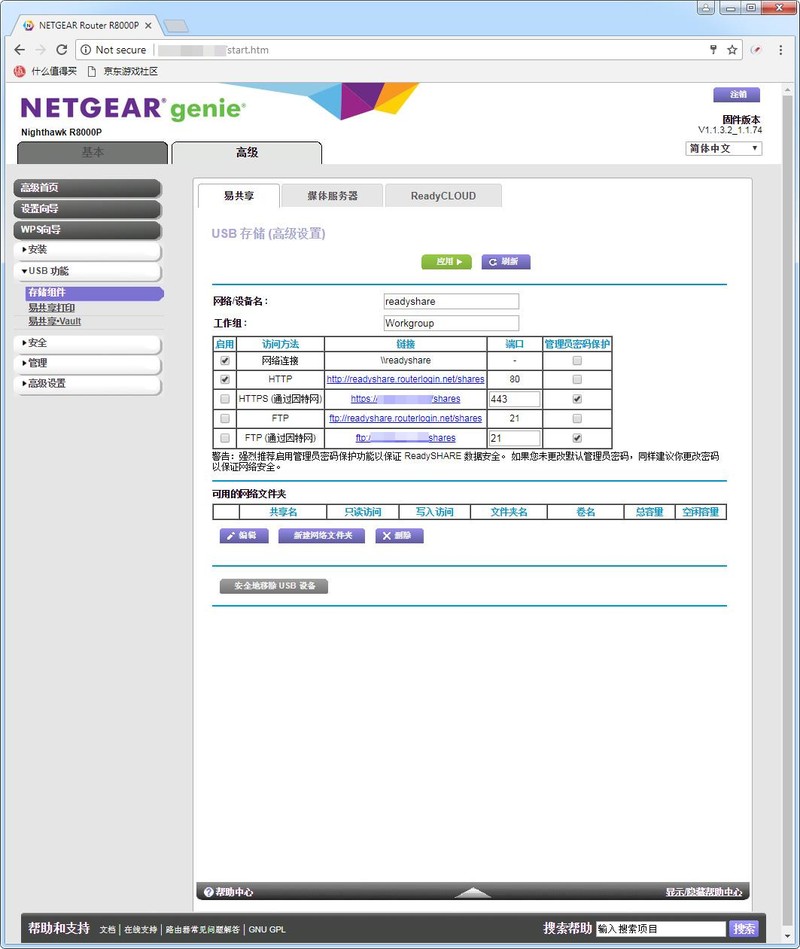
Task: Expand the 安全 sidebar section
Action: point(88,343)
